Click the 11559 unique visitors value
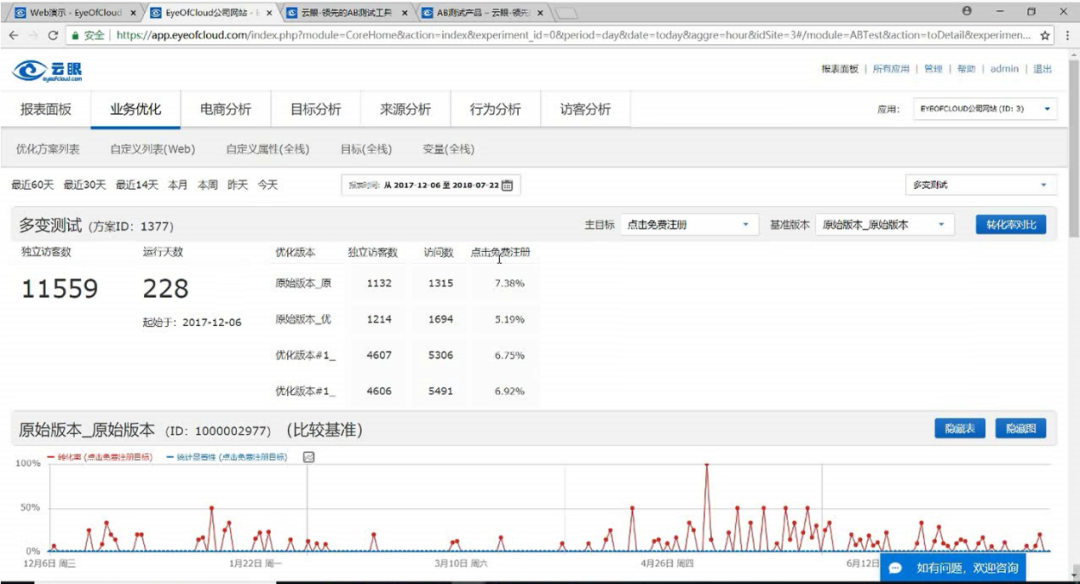 coord(60,289)
